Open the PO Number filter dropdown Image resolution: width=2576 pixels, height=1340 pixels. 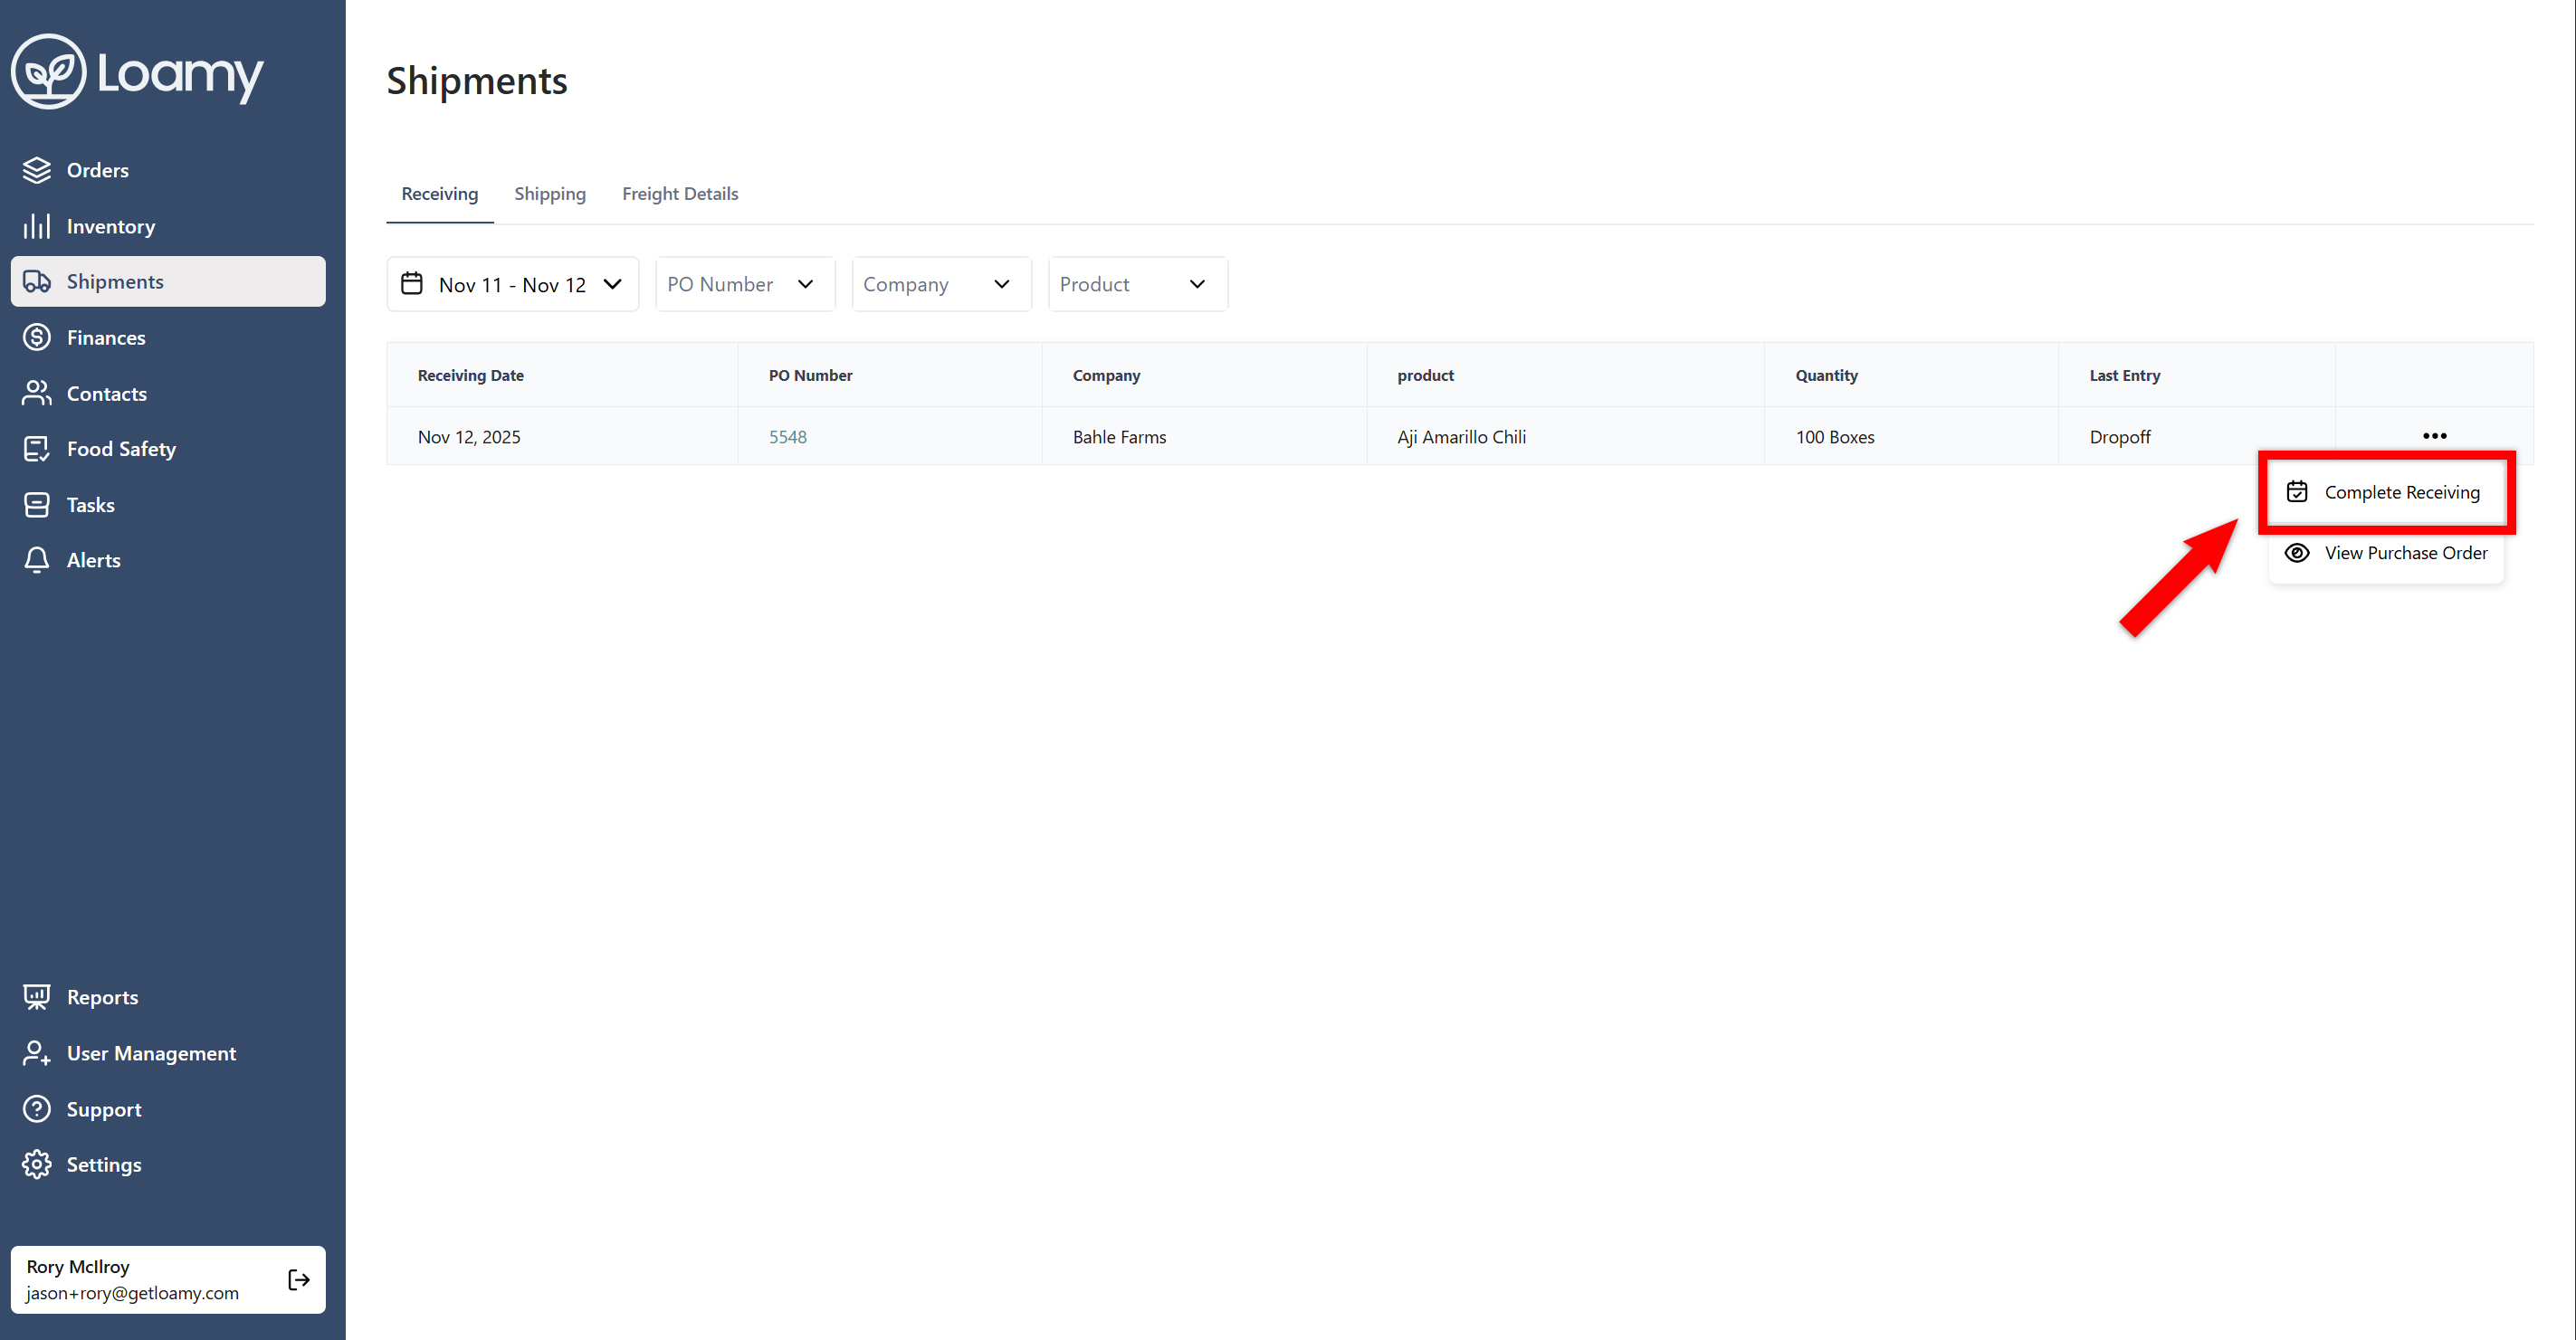click(x=744, y=284)
